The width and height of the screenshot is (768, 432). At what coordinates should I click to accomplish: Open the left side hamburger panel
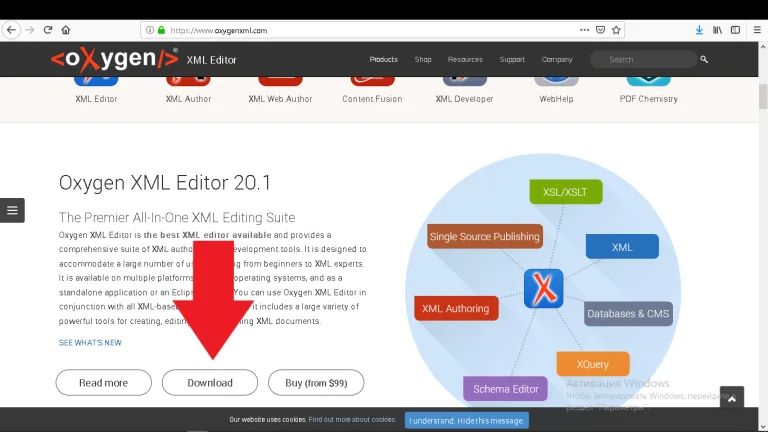tap(12, 210)
